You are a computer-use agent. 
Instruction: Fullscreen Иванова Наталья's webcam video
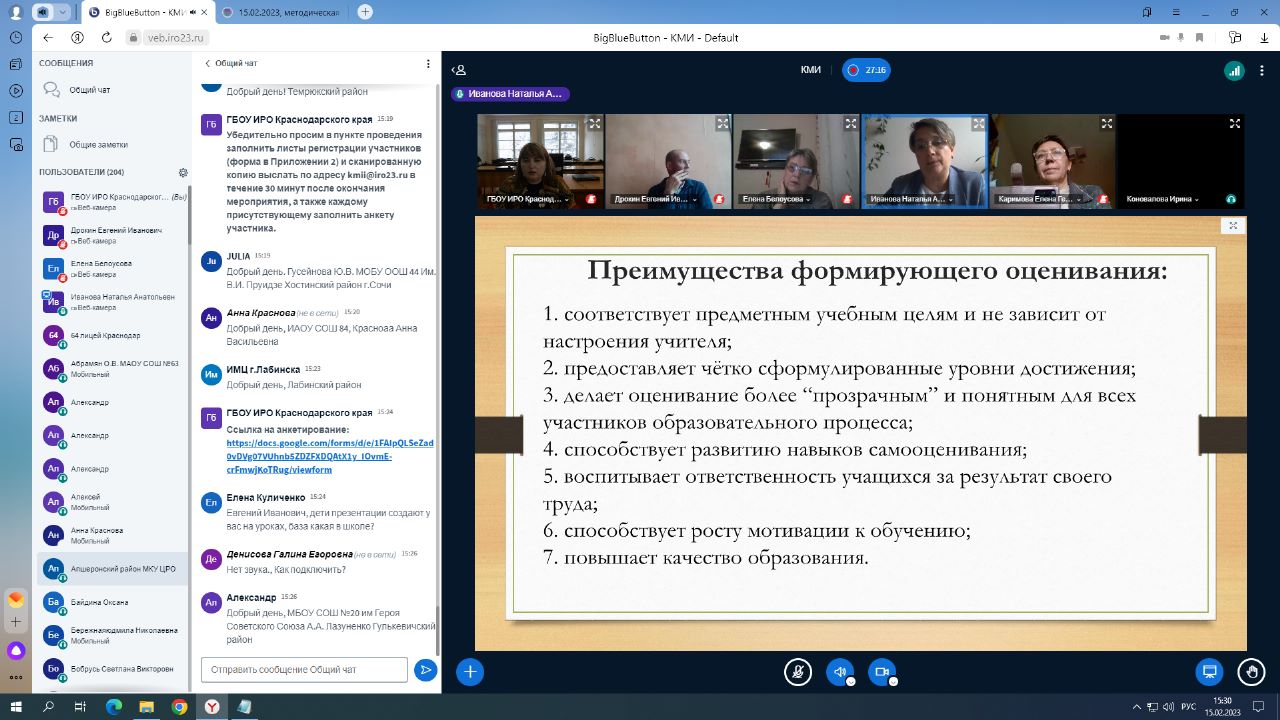pos(979,124)
